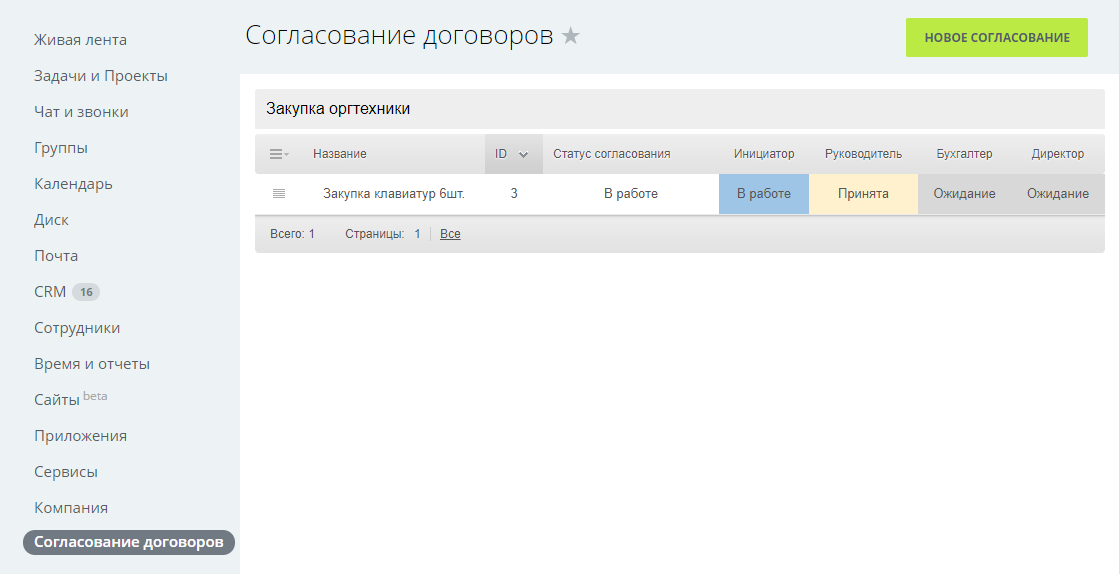Click the Директор column header
Screen dimensions: 1120x574
click(x=1057, y=154)
